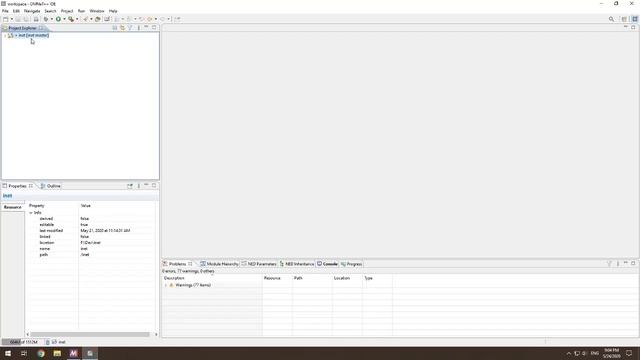The height and width of the screenshot is (360, 640).
Task: Expand the Warnings (77 items) group
Action: pos(166,285)
